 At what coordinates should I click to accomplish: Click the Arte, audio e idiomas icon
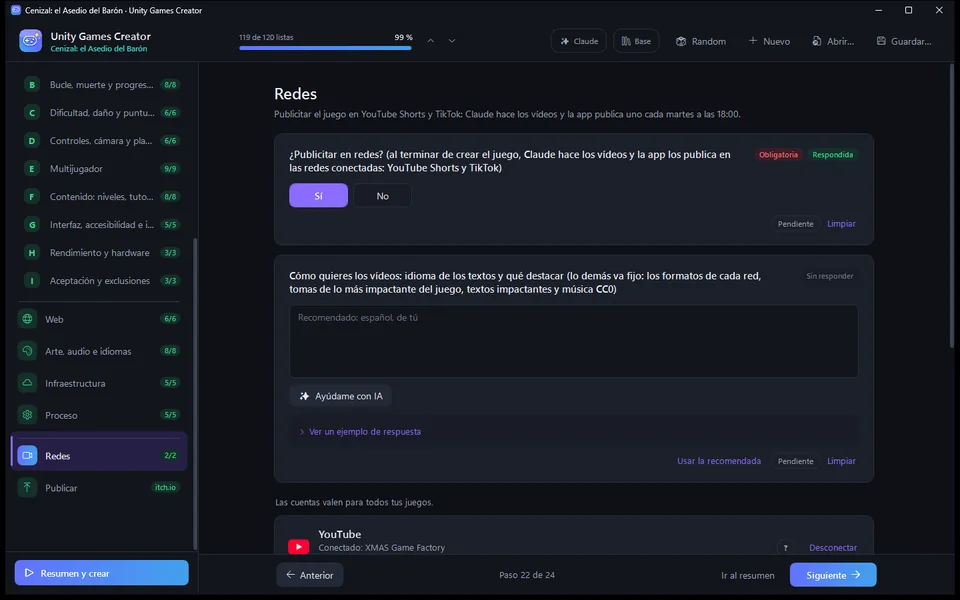[x=27, y=351]
